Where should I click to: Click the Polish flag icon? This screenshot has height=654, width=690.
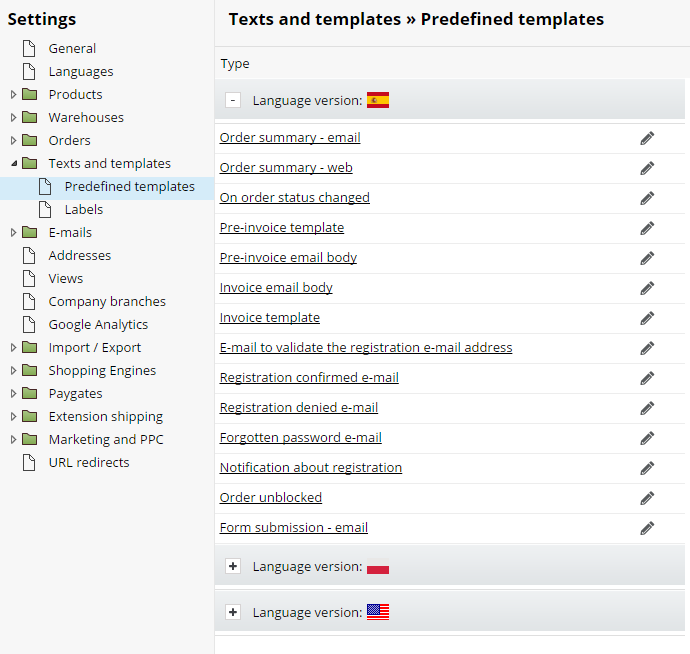click(378, 566)
